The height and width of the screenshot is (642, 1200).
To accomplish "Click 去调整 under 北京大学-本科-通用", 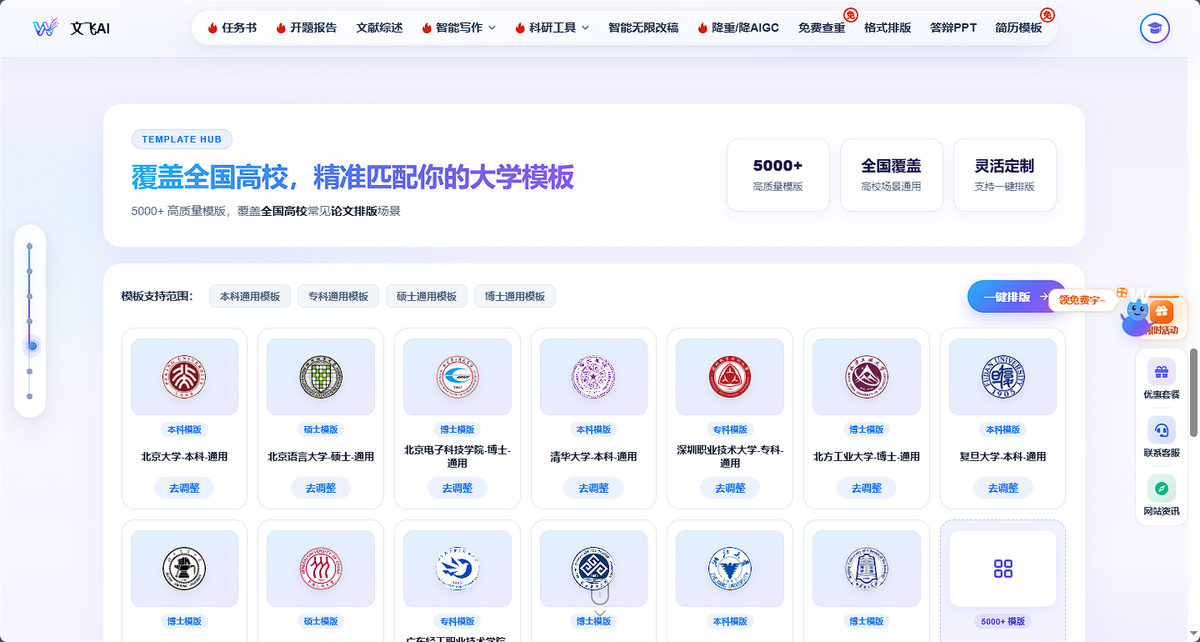I will 184,488.
